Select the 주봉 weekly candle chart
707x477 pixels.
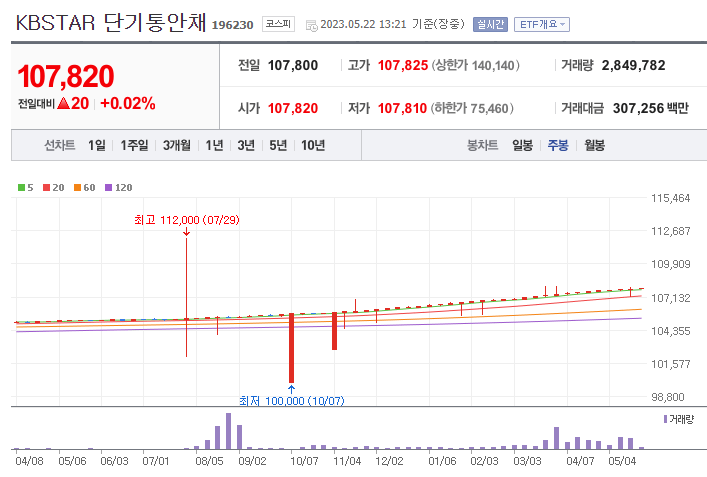point(557,145)
